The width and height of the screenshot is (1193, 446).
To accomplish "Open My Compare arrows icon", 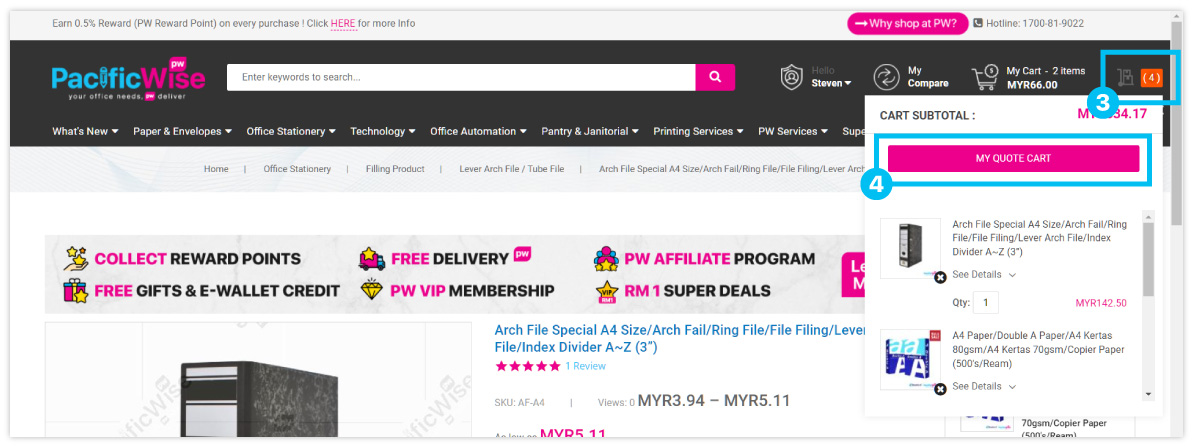I will point(886,77).
